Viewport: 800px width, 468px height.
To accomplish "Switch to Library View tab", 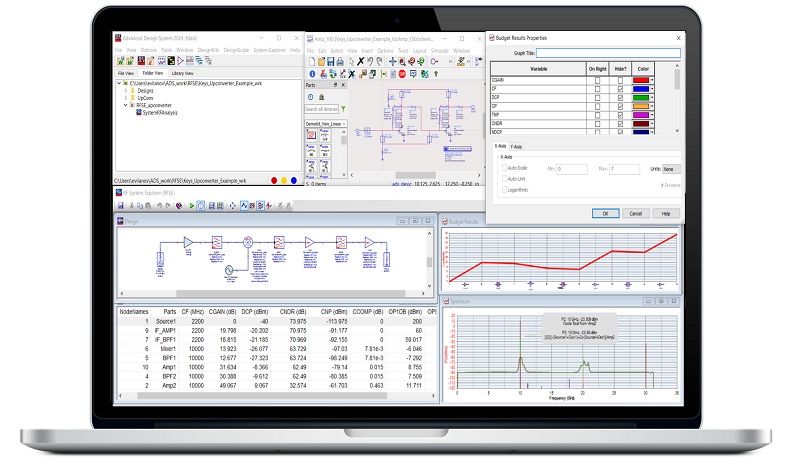I will pos(182,73).
